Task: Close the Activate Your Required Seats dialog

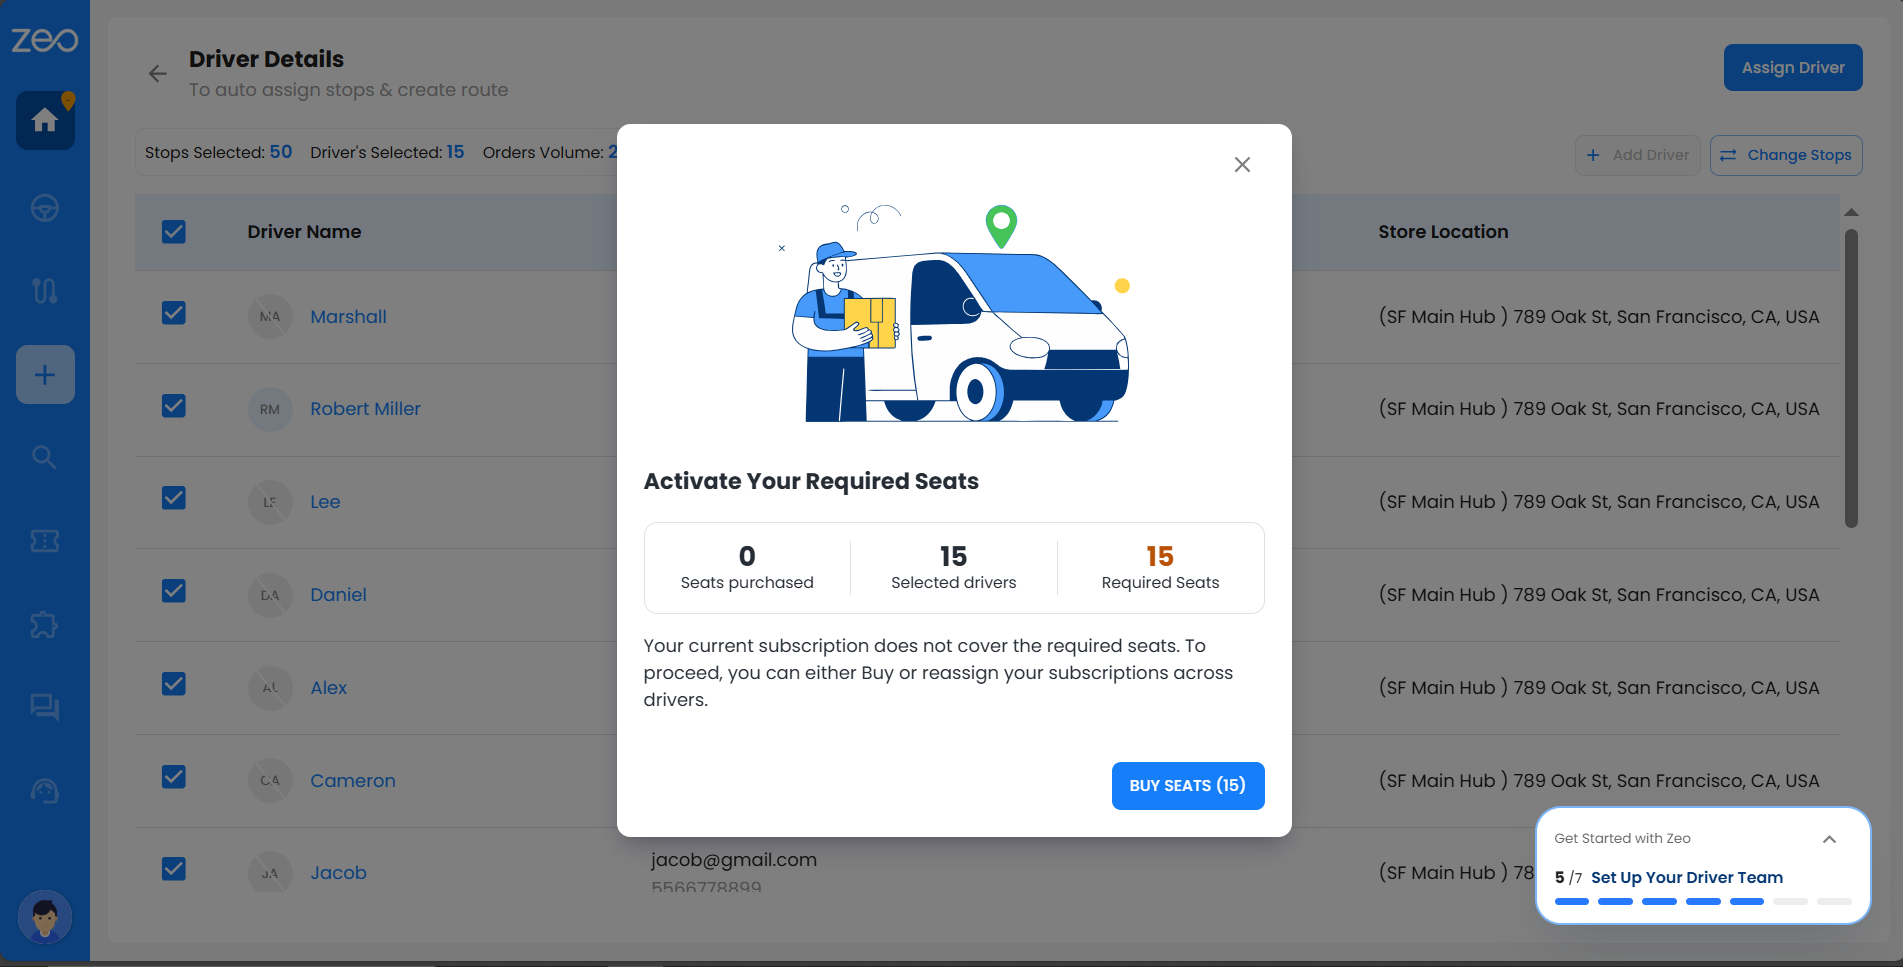Action: pos(1242,165)
